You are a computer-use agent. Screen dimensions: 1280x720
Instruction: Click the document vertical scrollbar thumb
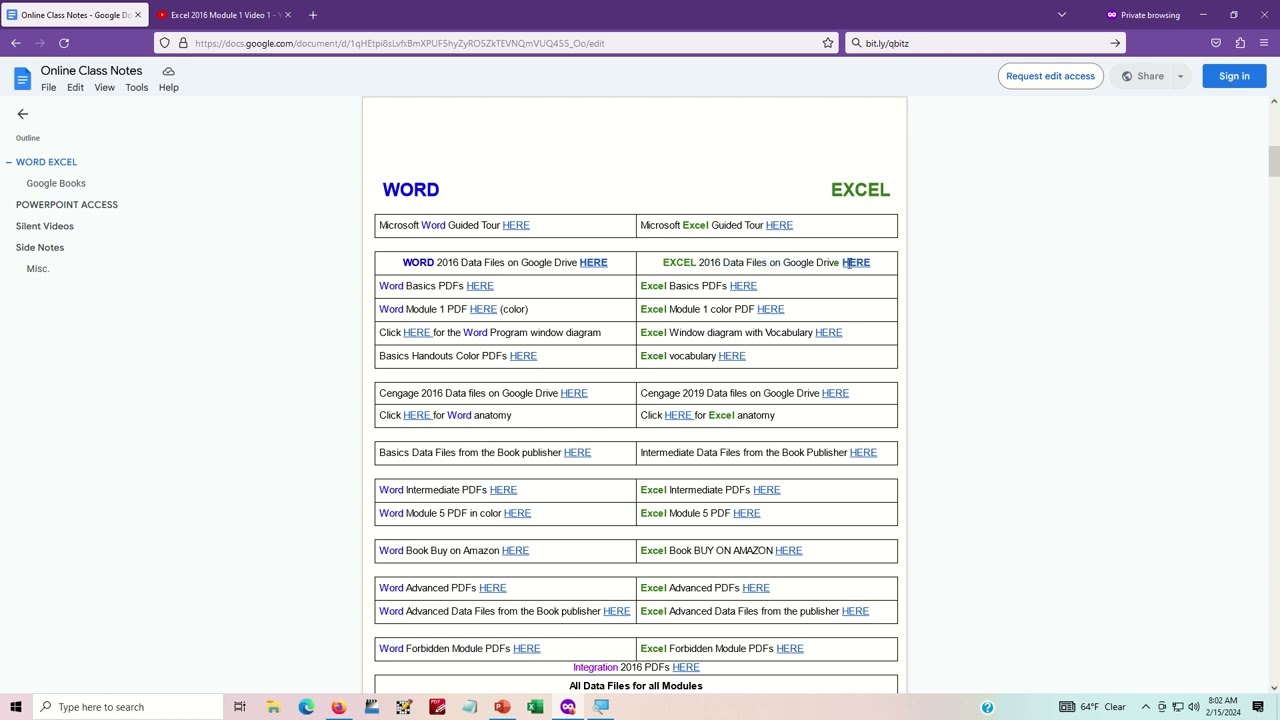1274,161
